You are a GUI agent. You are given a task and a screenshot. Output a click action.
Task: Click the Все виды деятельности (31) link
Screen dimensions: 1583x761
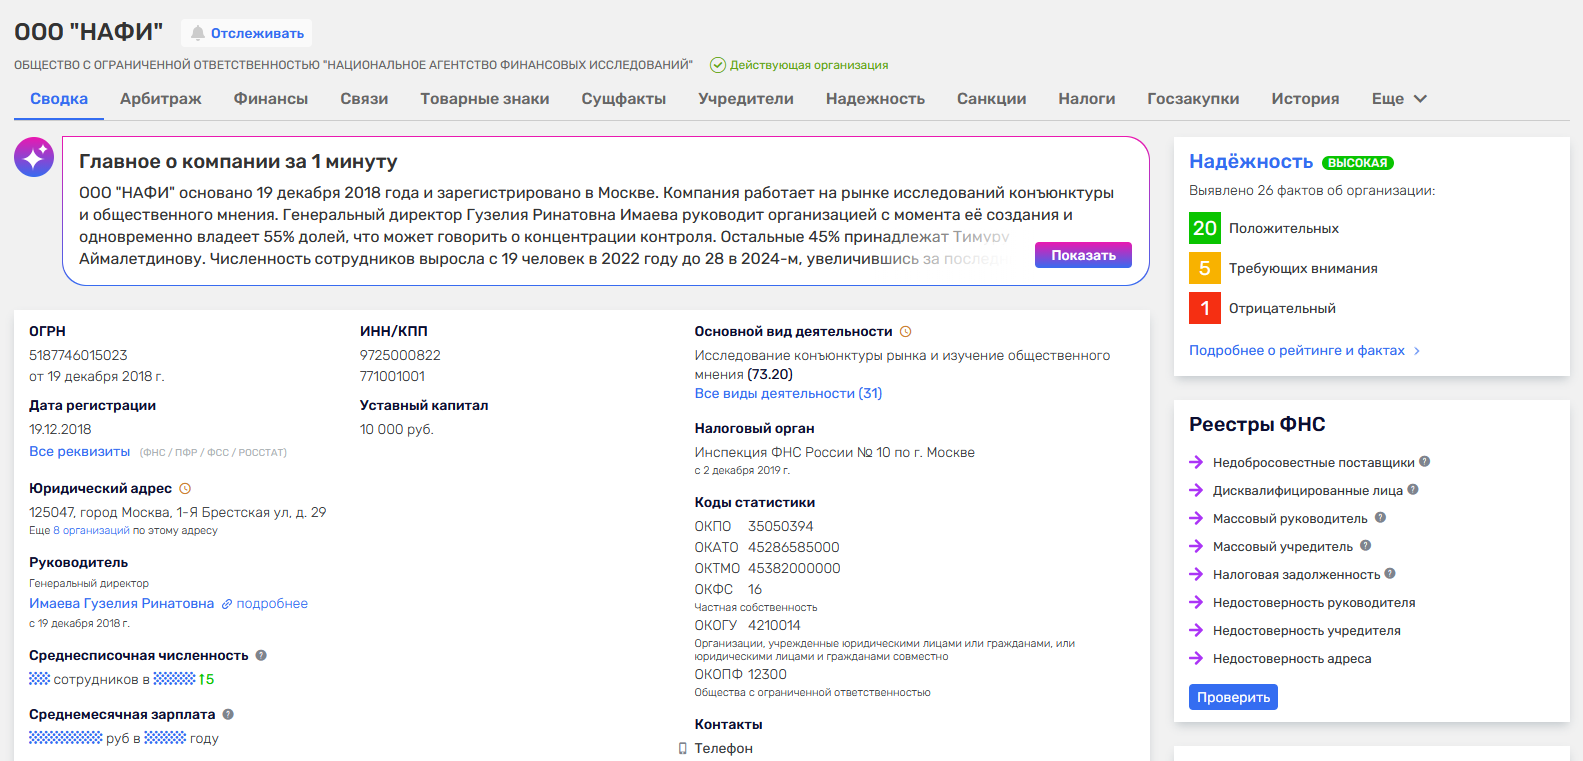788,394
